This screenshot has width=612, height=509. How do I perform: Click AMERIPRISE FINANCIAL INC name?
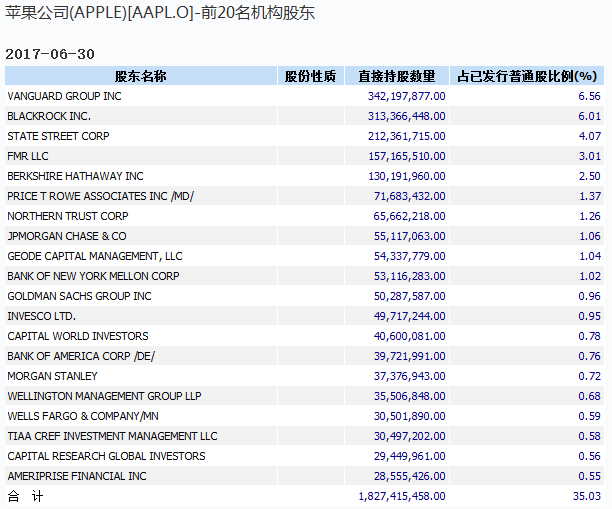pyautogui.click(x=77, y=476)
